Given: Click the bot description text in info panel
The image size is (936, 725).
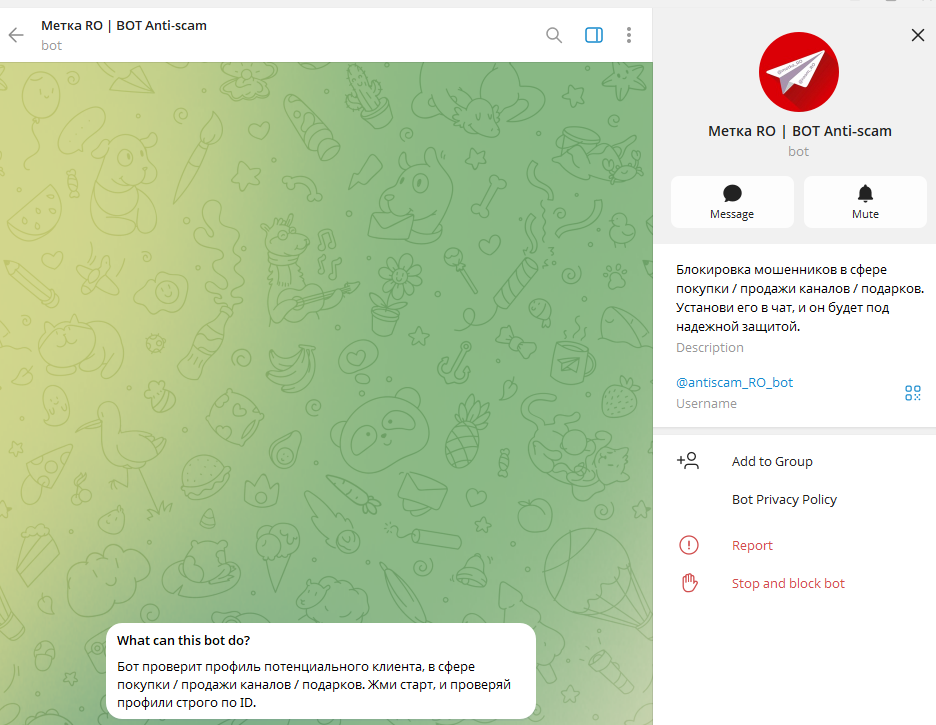Looking at the screenshot, I should [x=799, y=298].
